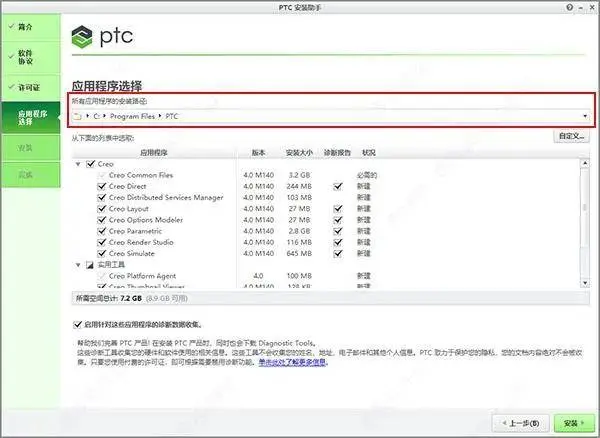Screen dimensions: 600x438
Task: Collapse the Creo application group
Action: (78, 164)
